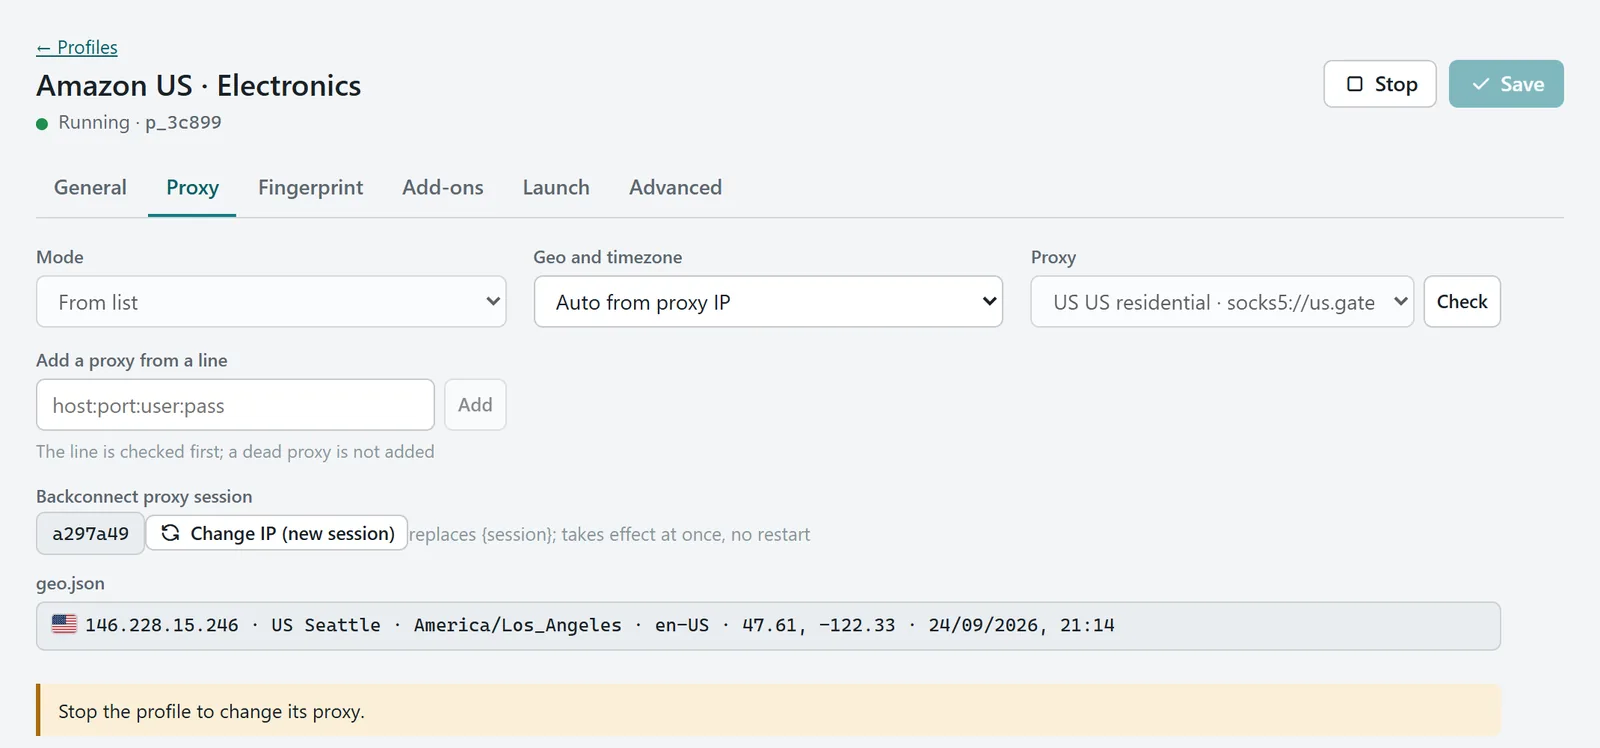Image resolution: width=1600 pixels, height=748 pixels.
Task: Click the timestamp 24/09/2026, 21:14
Action: (1021, 625)
